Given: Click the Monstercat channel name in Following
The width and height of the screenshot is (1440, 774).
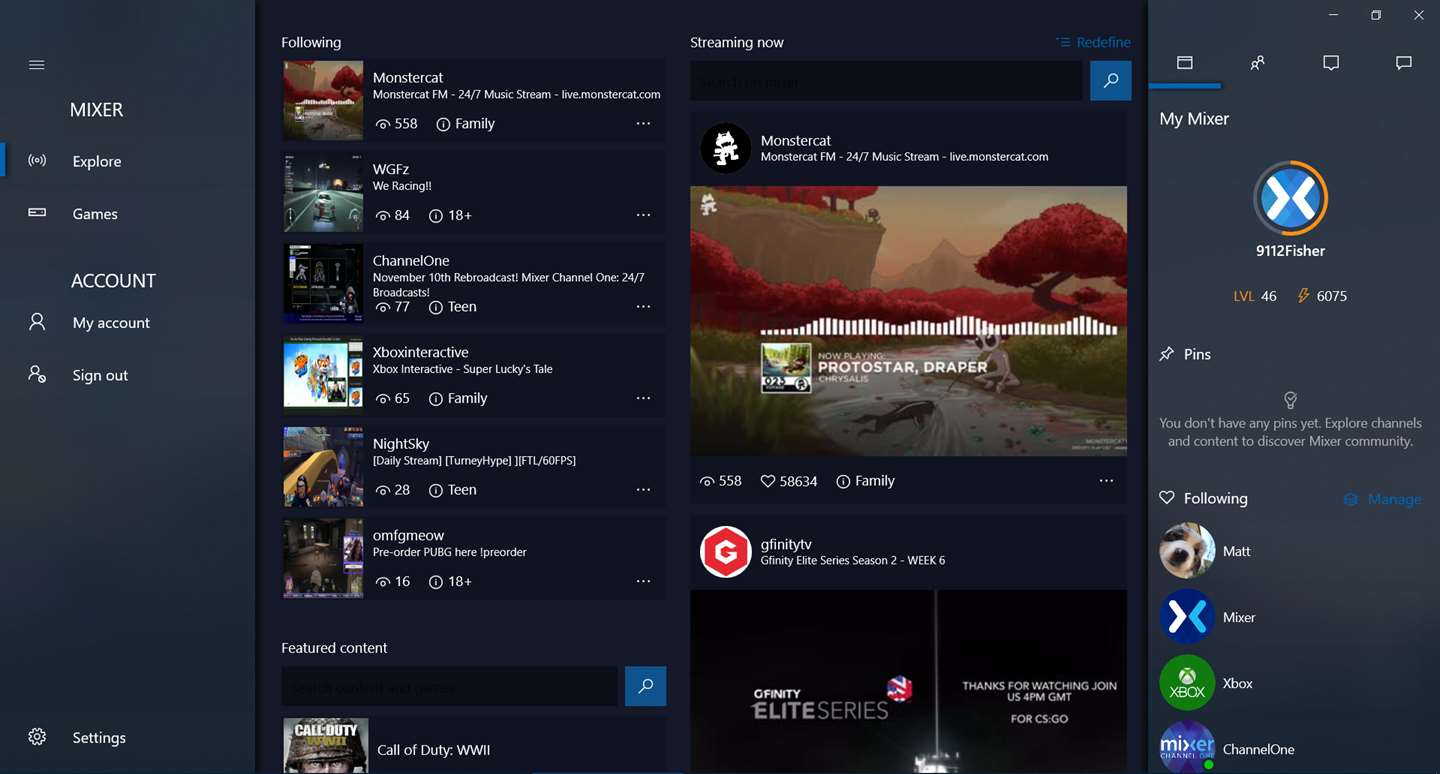Looking at the screenshot, I should point(408,77).
